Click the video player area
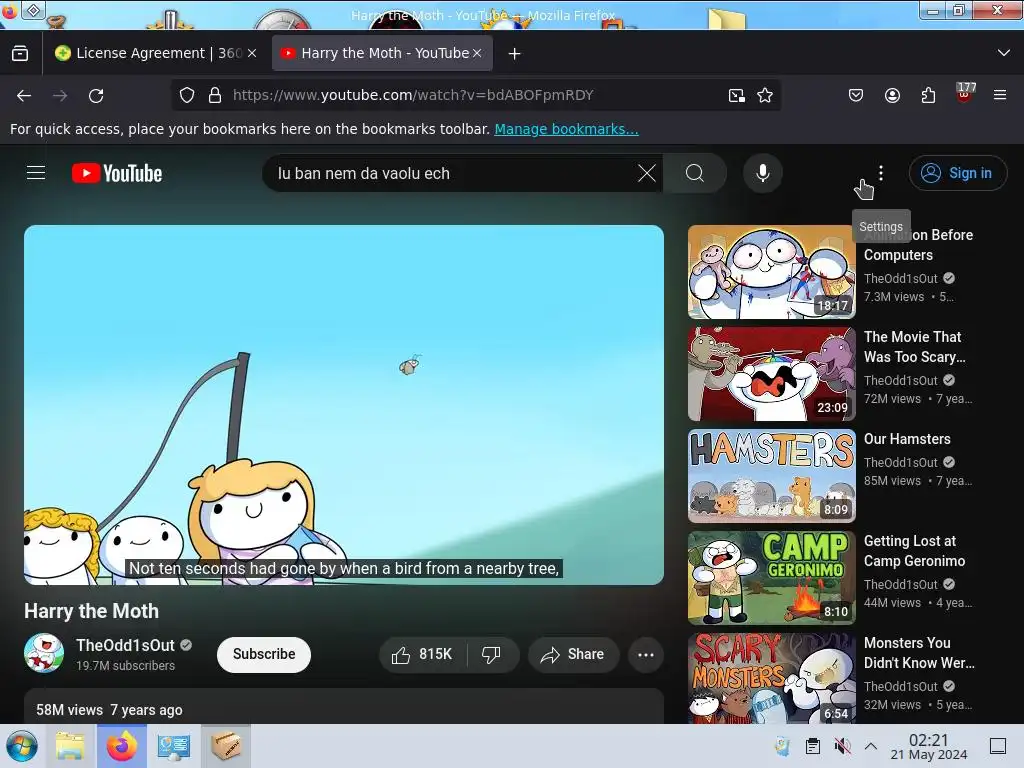The image size is (1024, 768). tap(344, 405)
